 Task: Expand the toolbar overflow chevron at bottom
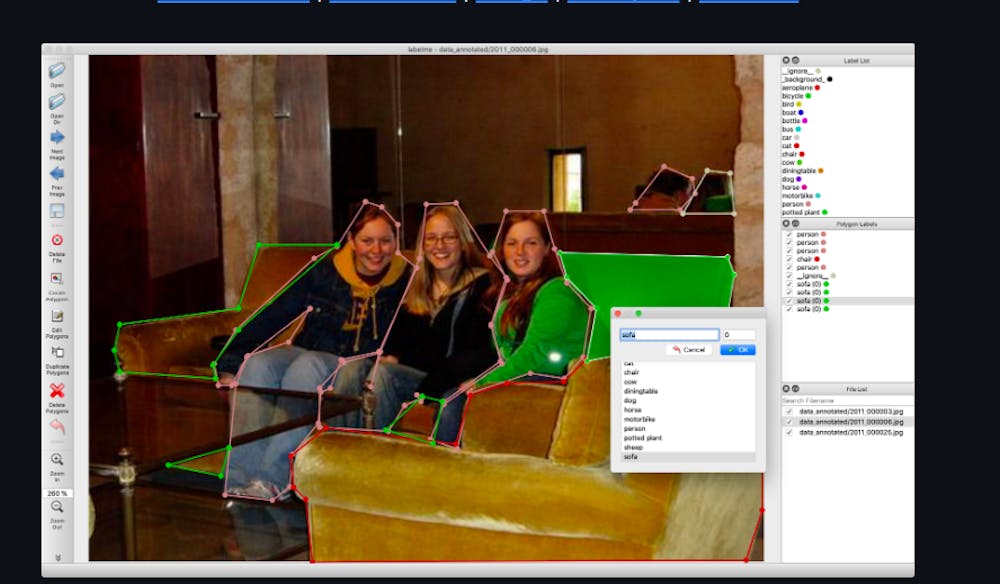[x=57, y=557]
